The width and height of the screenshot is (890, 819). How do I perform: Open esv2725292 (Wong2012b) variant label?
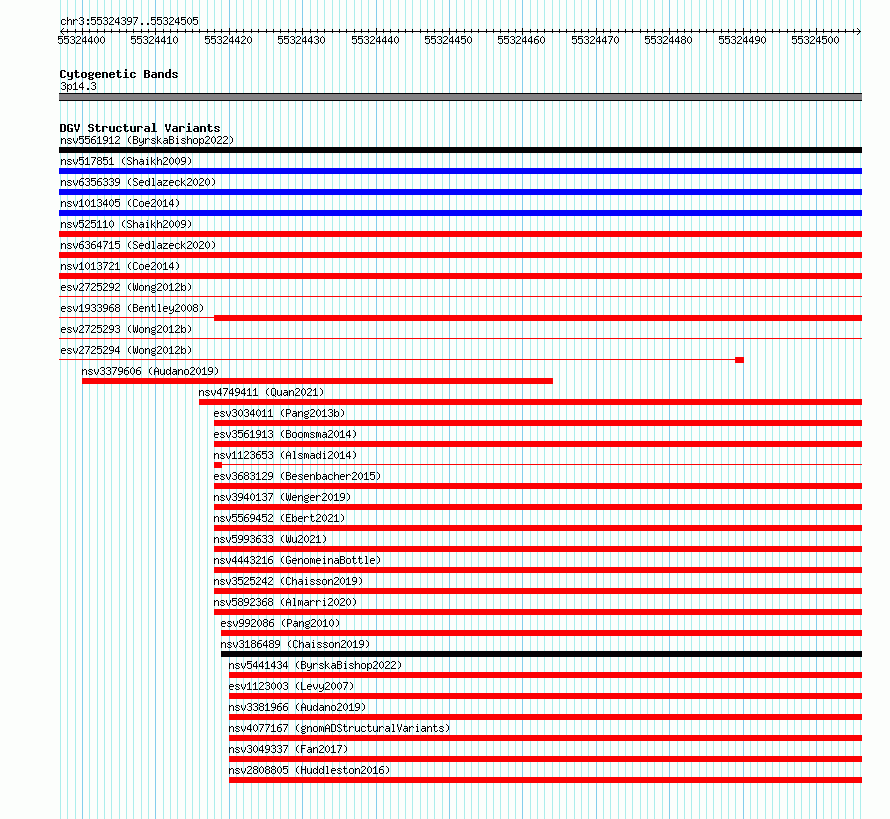point(126,287)
